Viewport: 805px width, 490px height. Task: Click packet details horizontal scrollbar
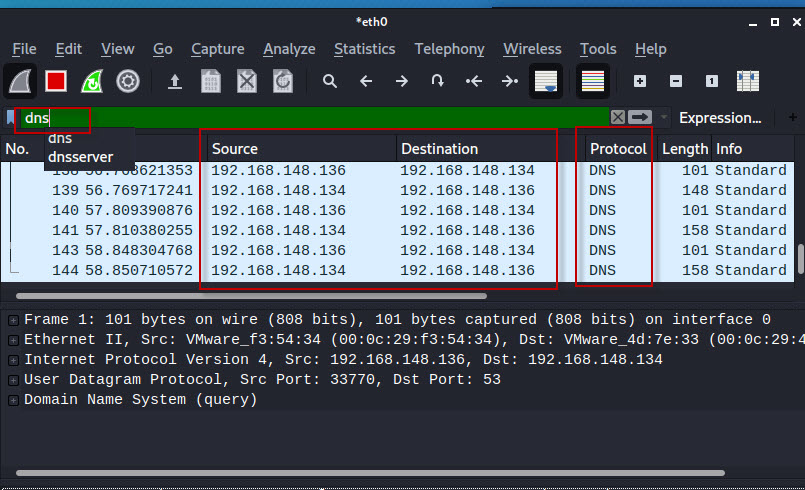coord(370,473)
